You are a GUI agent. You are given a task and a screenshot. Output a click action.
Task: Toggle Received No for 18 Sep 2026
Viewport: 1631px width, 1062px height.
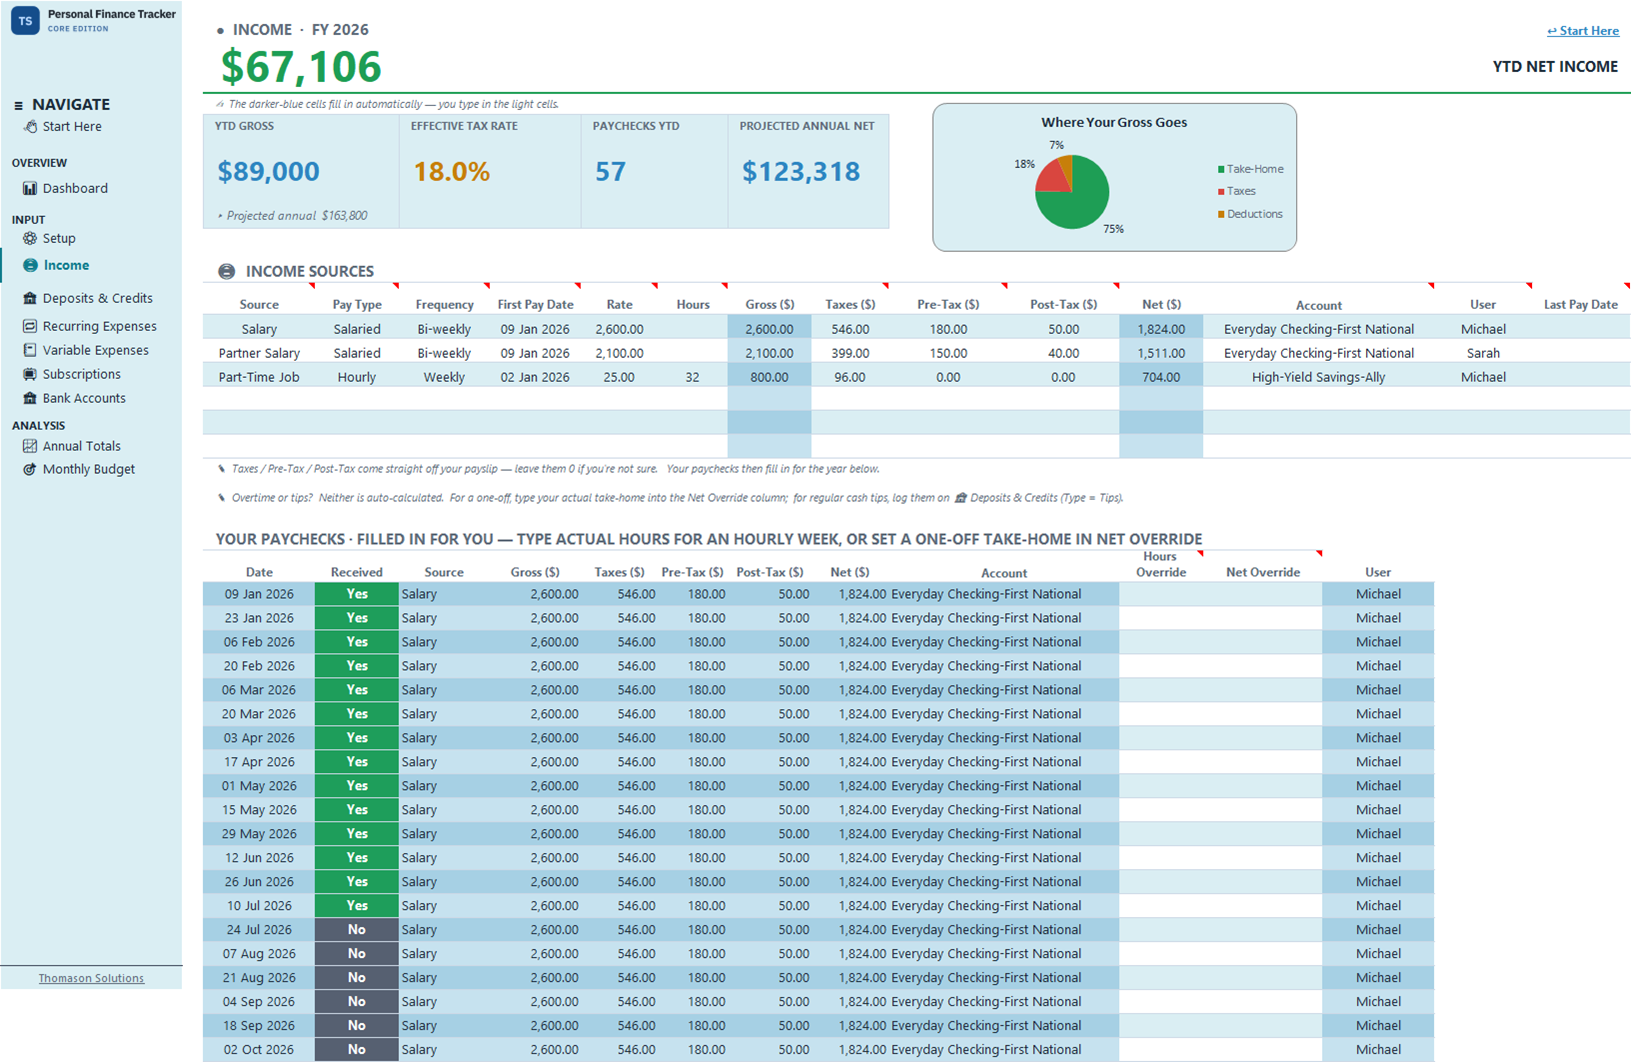point(356,1026)
